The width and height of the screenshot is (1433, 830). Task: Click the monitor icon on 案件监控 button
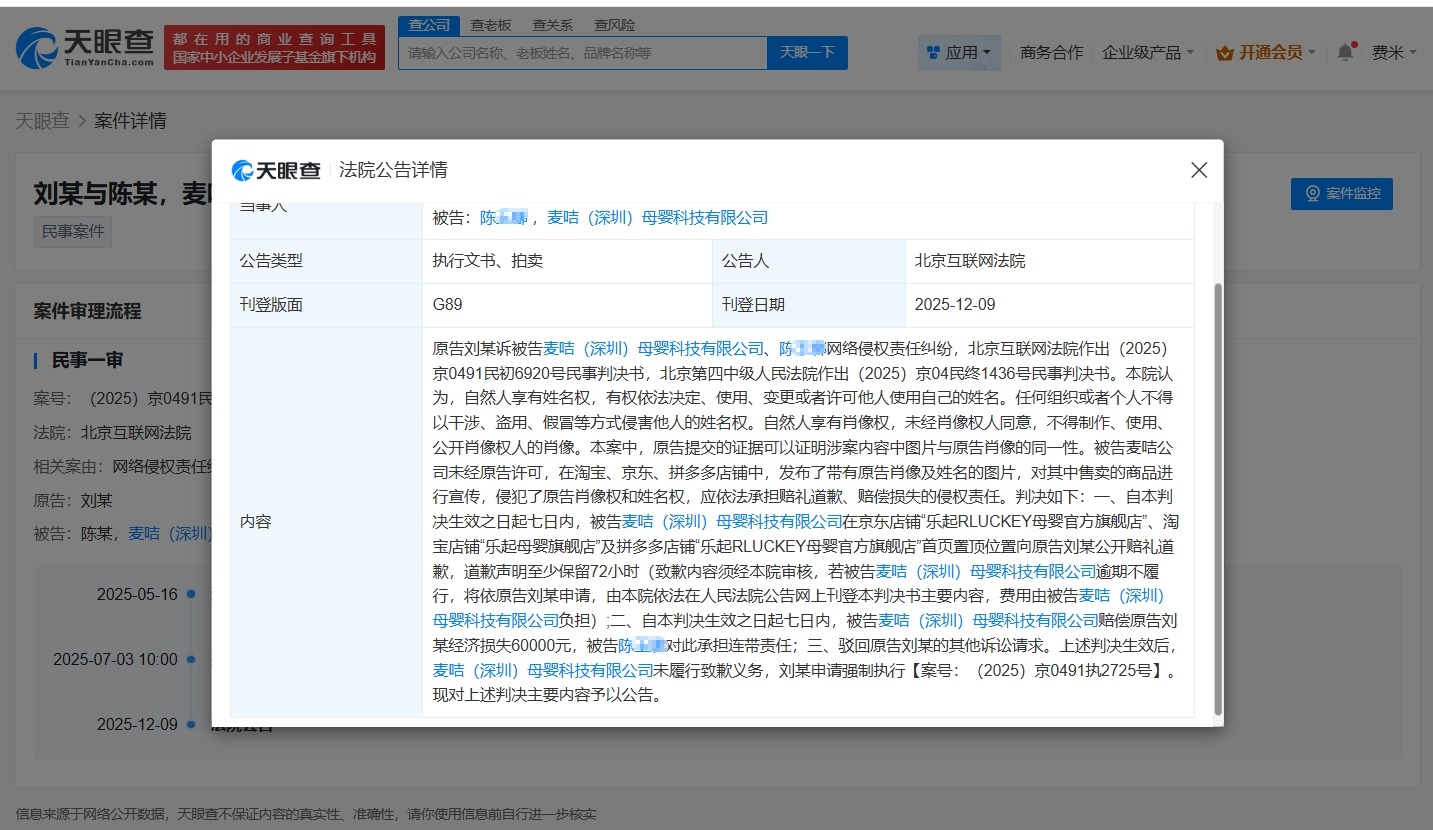(1312, 194)
